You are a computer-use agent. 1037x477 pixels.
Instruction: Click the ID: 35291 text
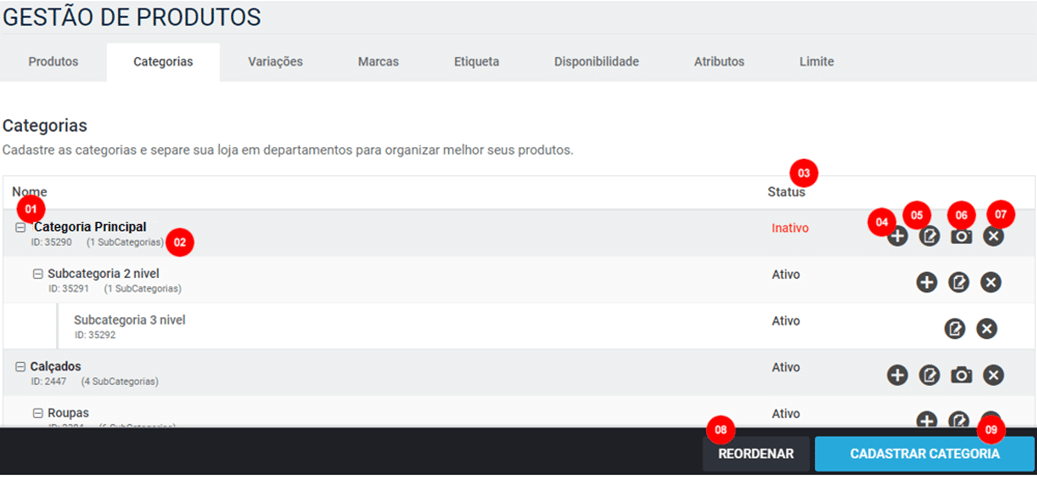[x=69, y=288]
